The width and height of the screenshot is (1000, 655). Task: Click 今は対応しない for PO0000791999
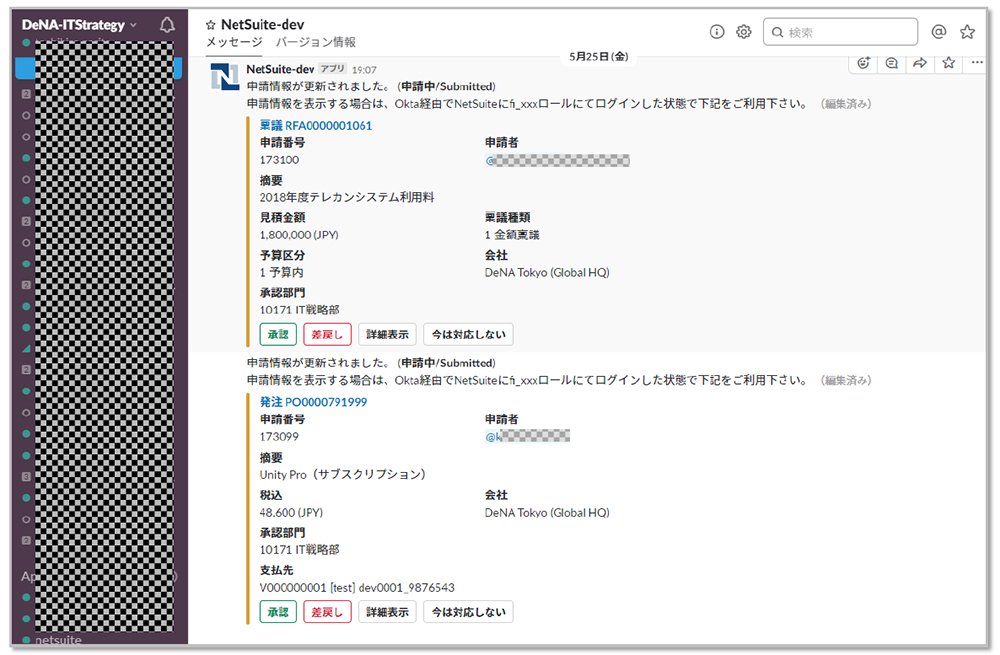(468, 612)
